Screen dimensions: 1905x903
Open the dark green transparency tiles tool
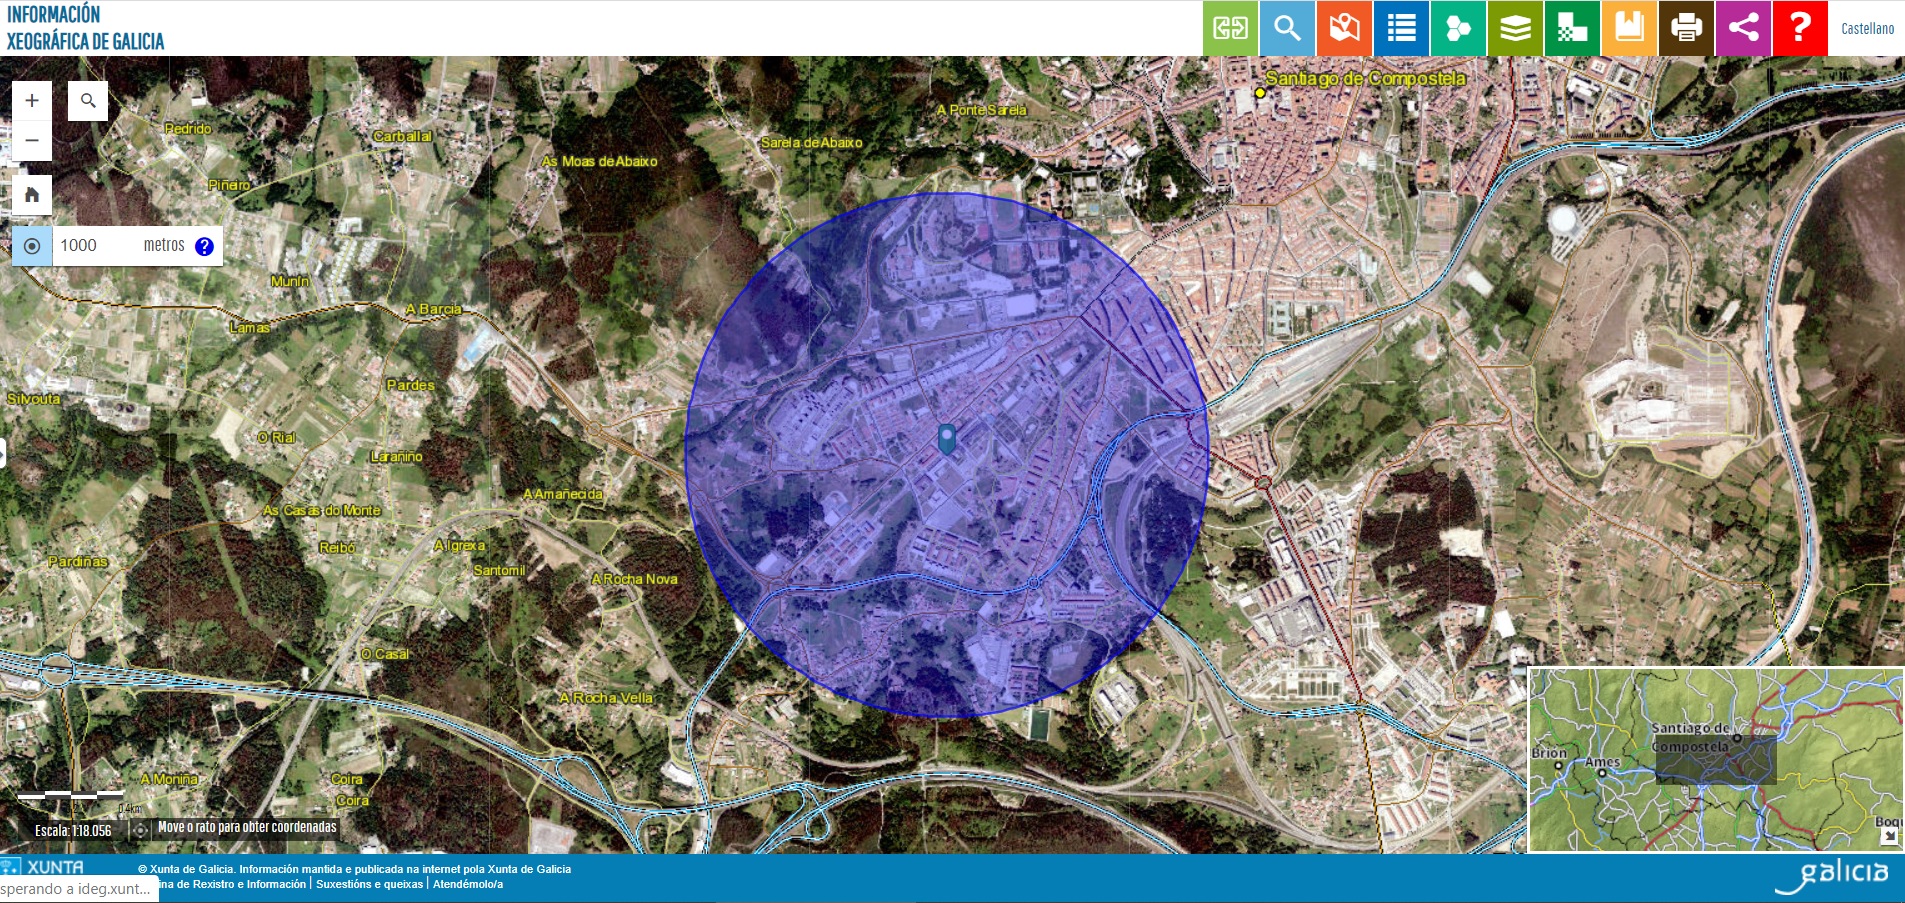tap(1572, 28)
